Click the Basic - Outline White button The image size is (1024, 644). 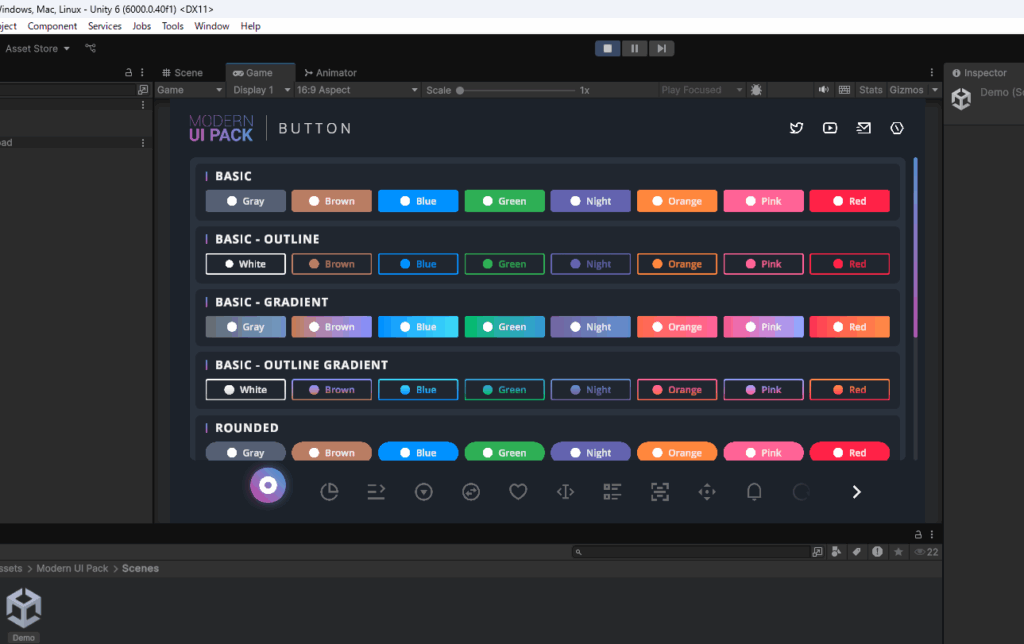click(246, 264)
